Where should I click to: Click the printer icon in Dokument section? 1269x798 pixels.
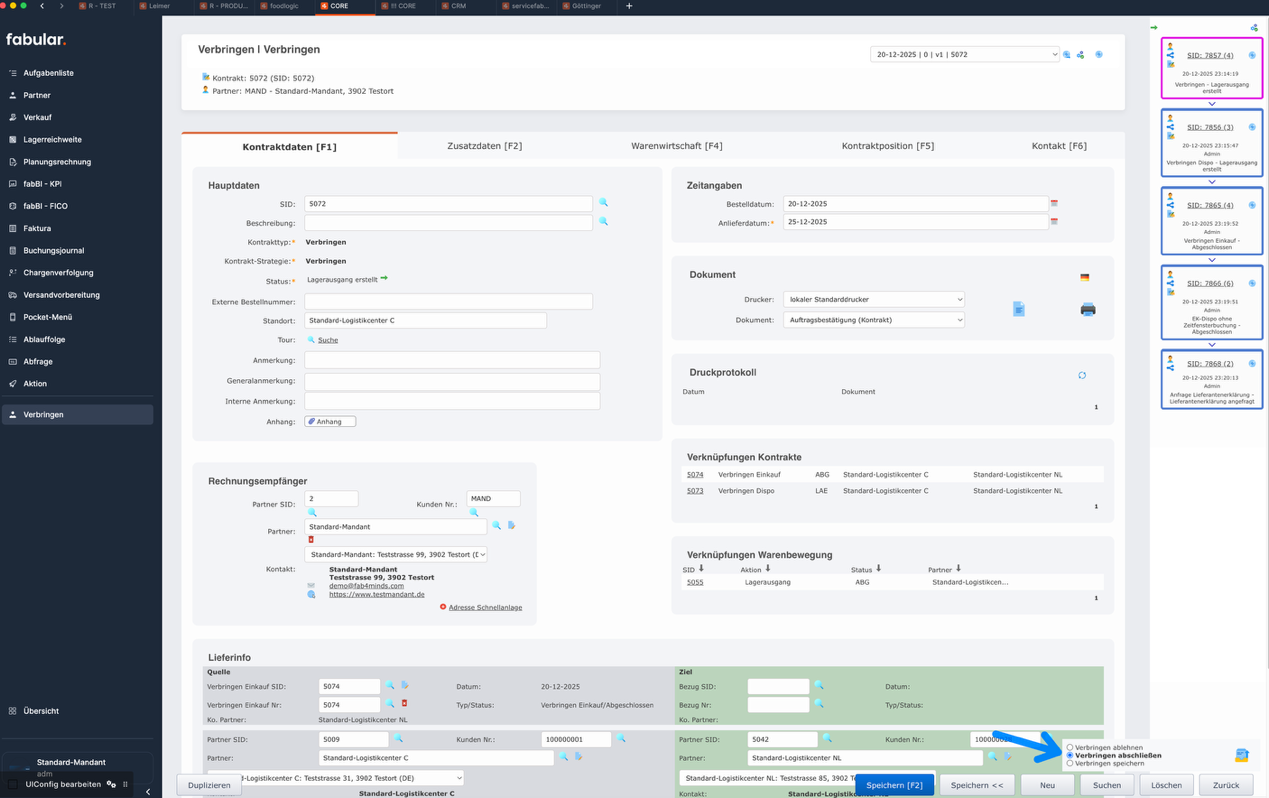pyautogui.click(x=1087, y=310)
